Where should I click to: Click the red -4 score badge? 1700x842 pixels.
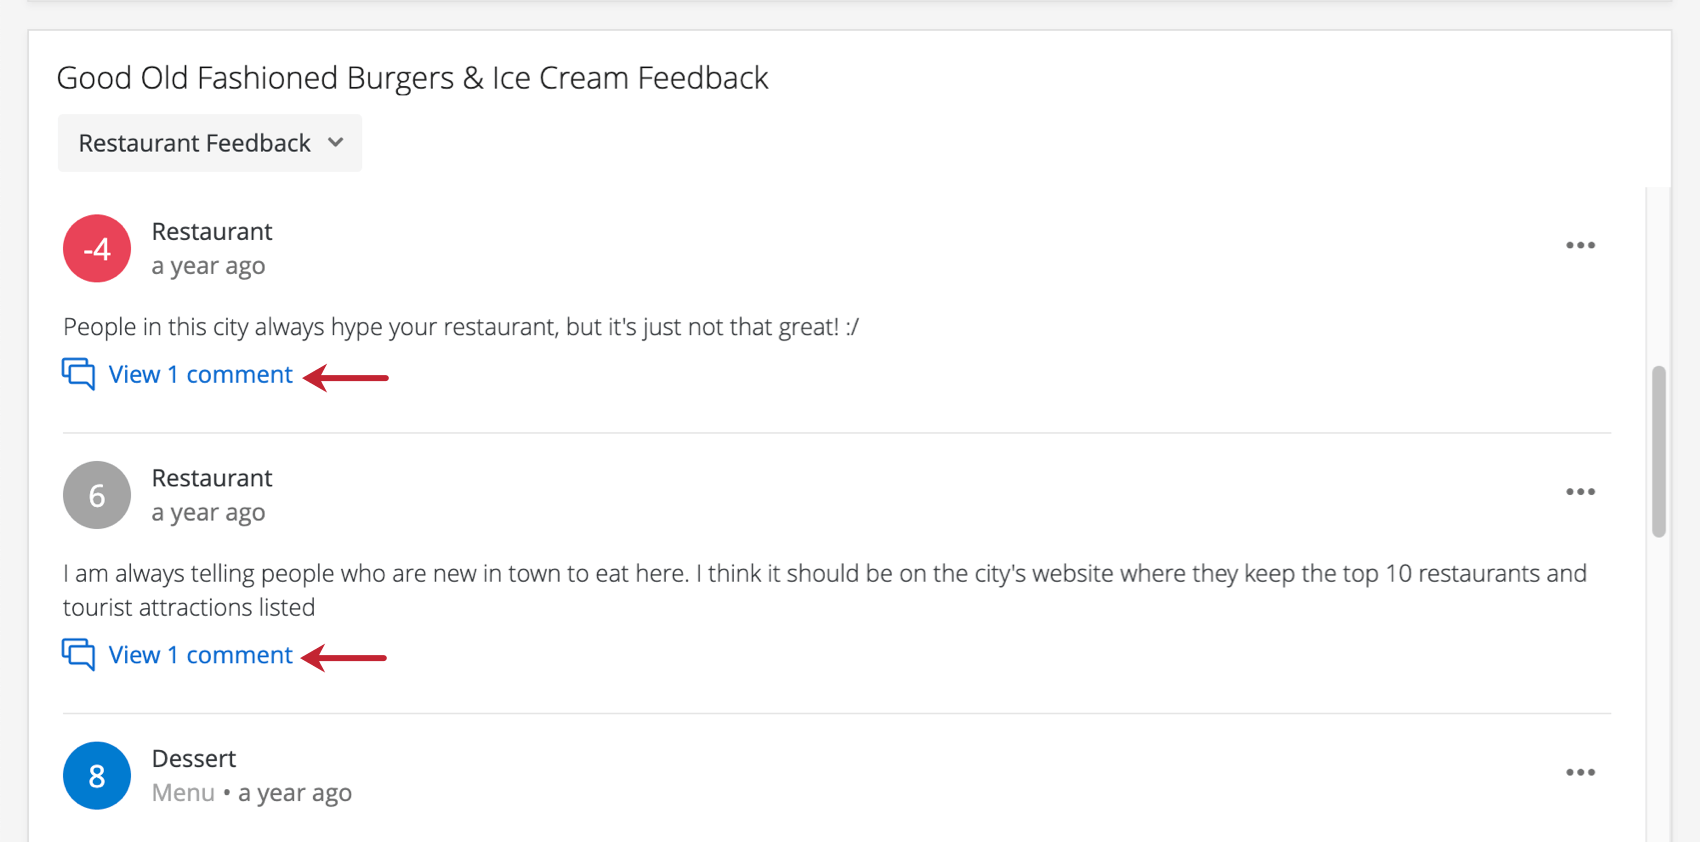click(96, 248)
